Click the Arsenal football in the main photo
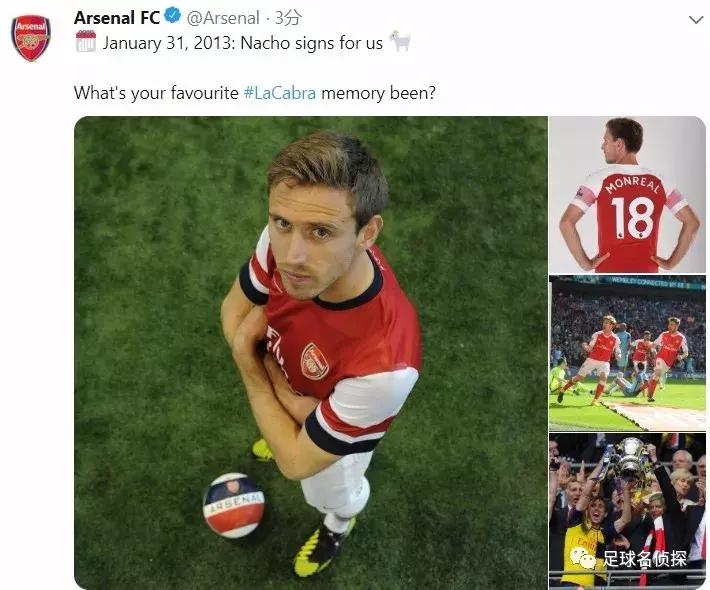 click(x=234, y=504)
